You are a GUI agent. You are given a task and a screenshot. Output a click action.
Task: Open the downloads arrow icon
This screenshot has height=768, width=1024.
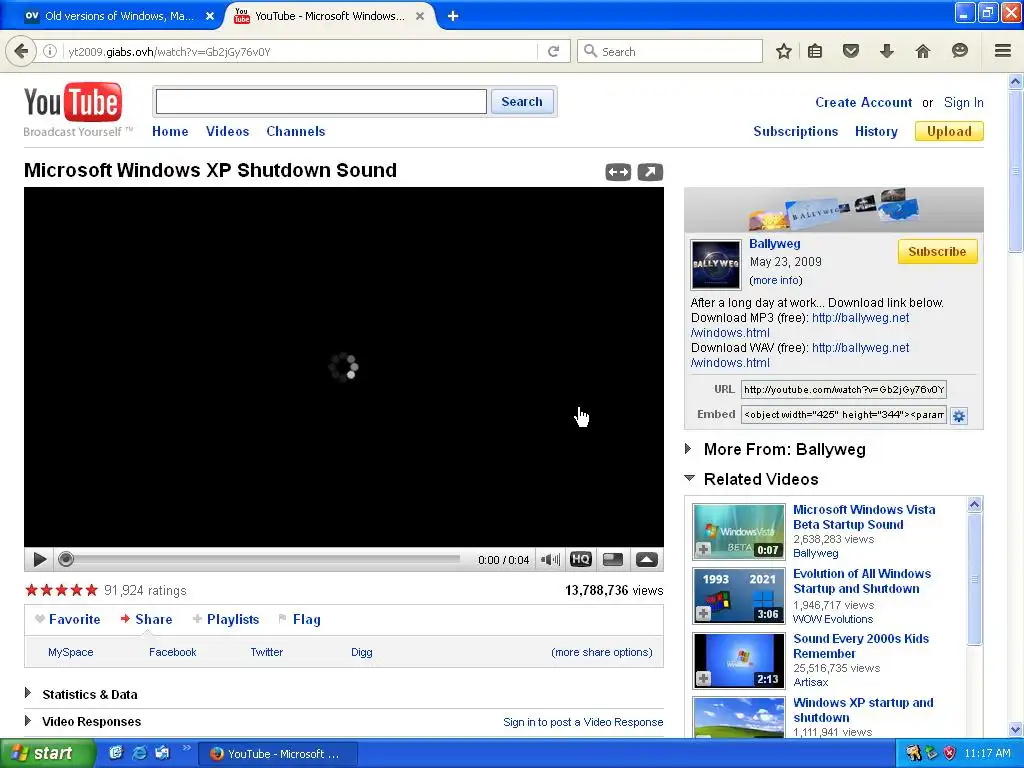pos(886,51)
